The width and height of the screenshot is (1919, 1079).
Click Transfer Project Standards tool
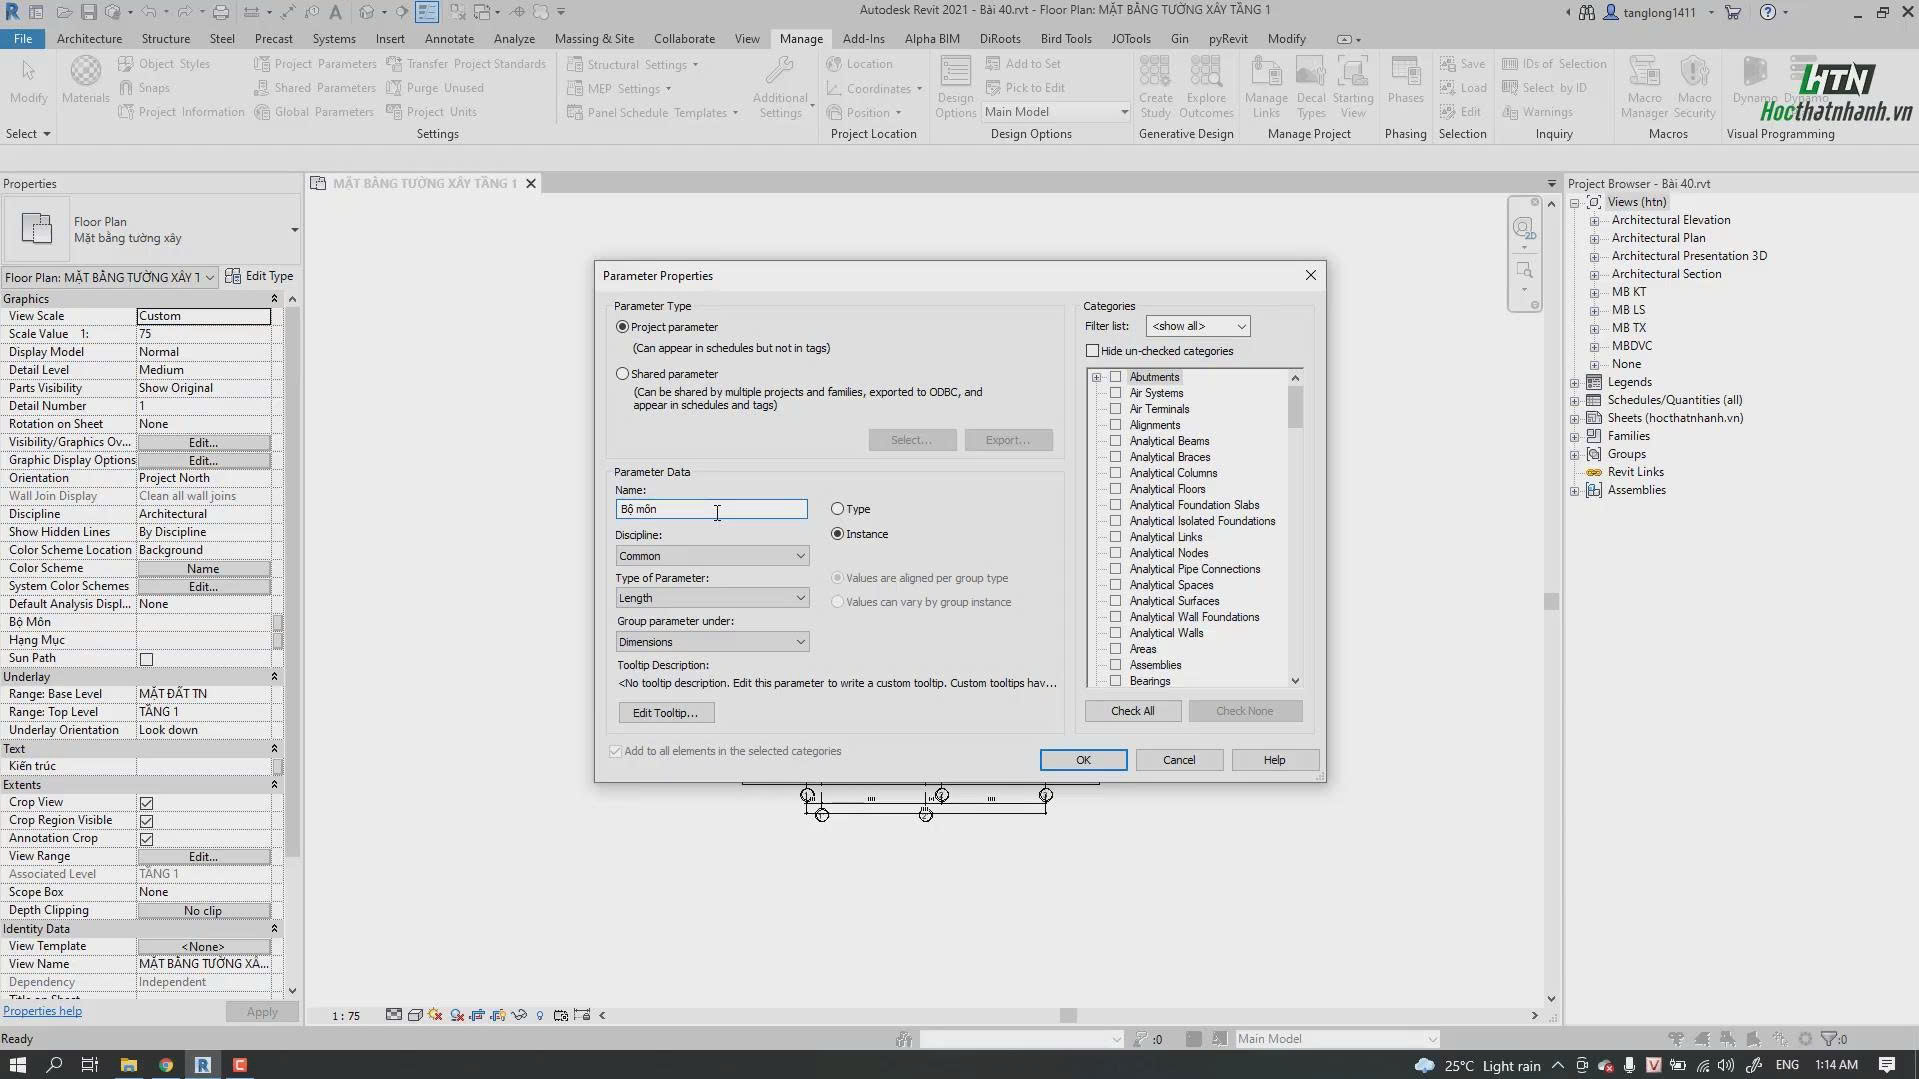(x=466, y=64)
